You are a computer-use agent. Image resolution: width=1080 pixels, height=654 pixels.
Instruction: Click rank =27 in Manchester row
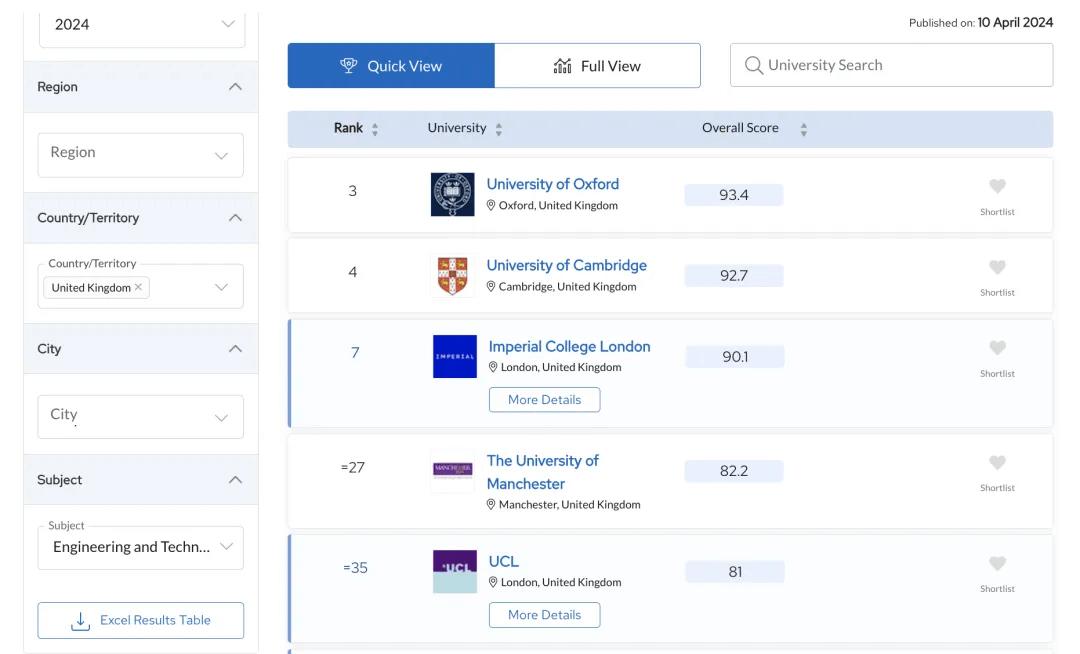coord(353,467)
